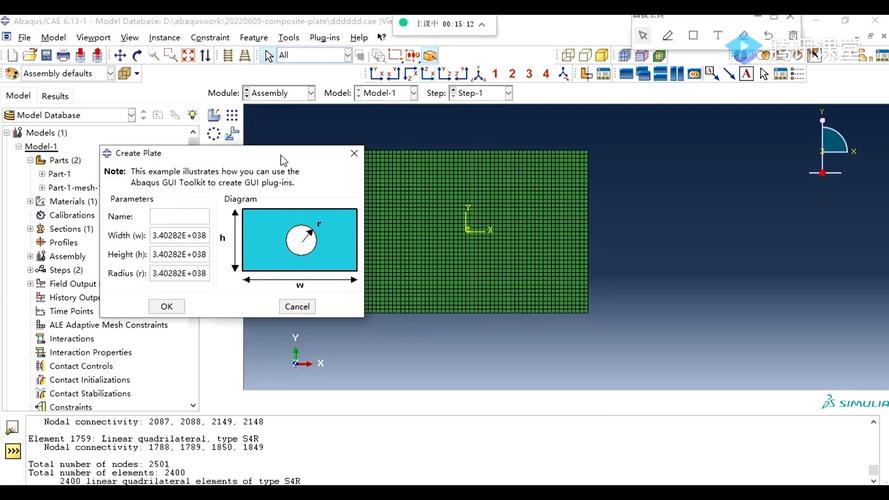Click the Cycle Views arrows icon
Viewport: 889px width, 500px height.
[205, 56]
